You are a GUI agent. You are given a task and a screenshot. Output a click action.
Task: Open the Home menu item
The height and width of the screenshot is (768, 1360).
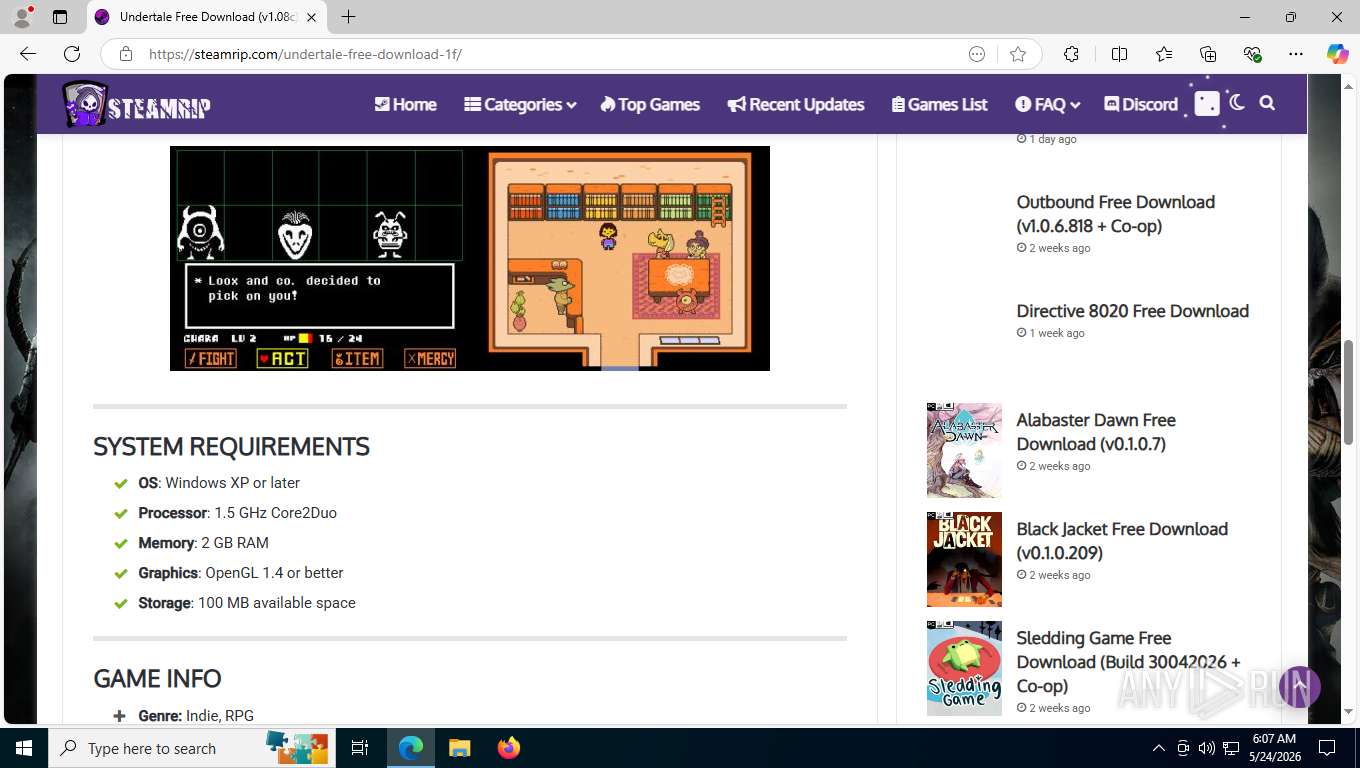pyautogui.click(x=405, y=104)
